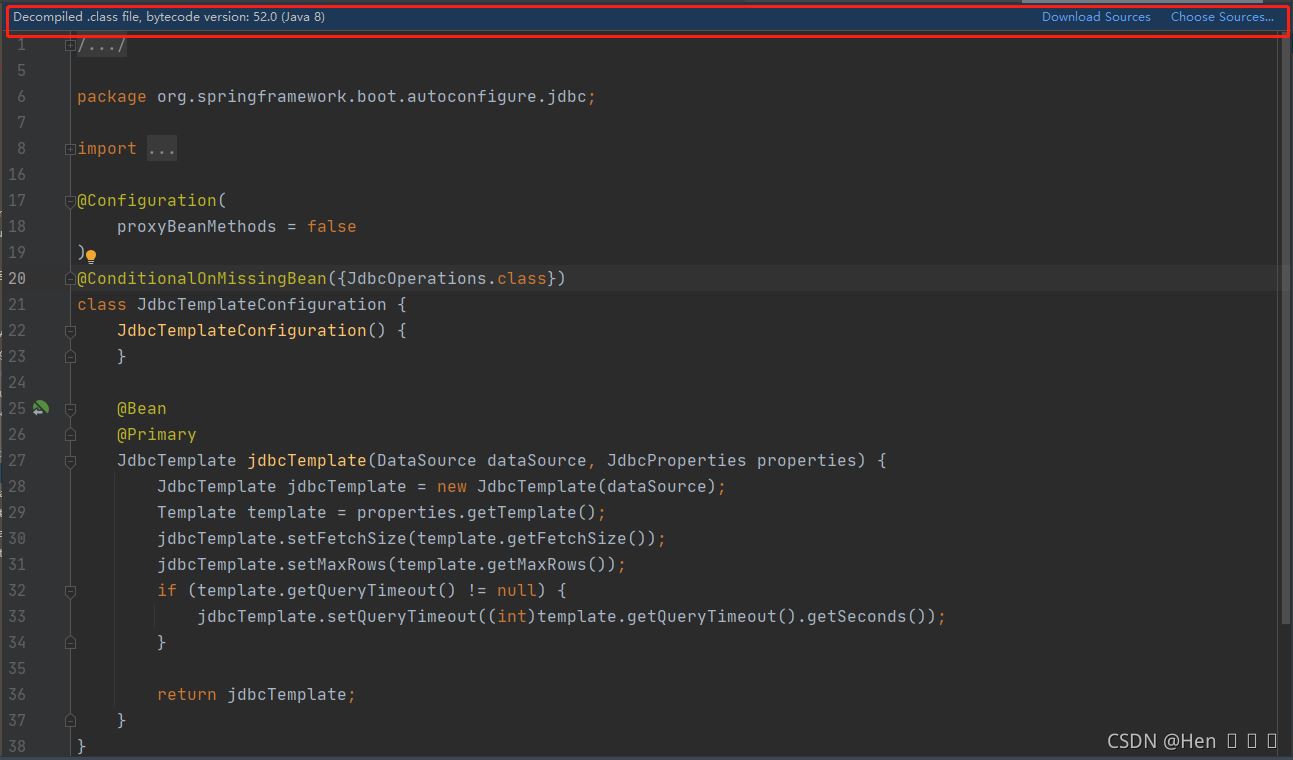Click the class name JdbcTemplateConfiguration on line 21

click(x=261, y=305)
